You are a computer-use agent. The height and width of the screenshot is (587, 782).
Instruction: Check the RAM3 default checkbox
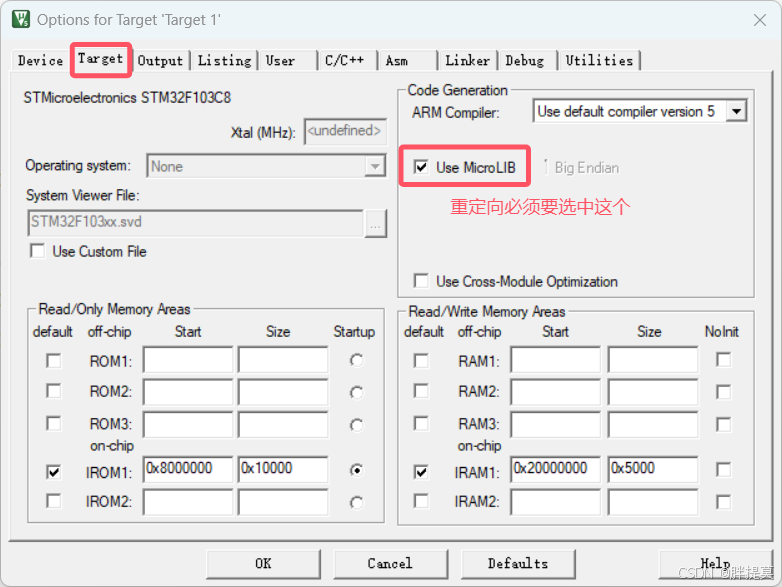[x=421, y=423]
